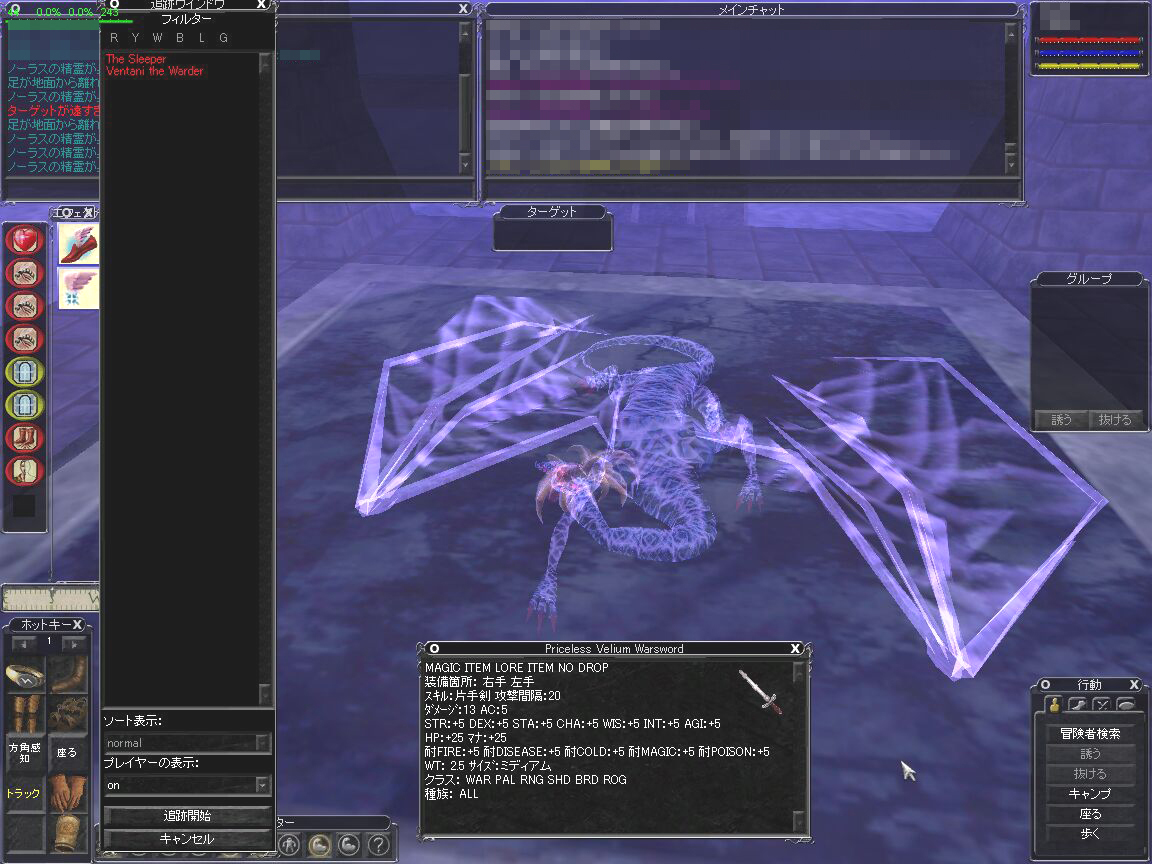Select 'The Sleeper' in the tracking list
The width and height of the screenshot is (1152, 864).
[136, 59]
